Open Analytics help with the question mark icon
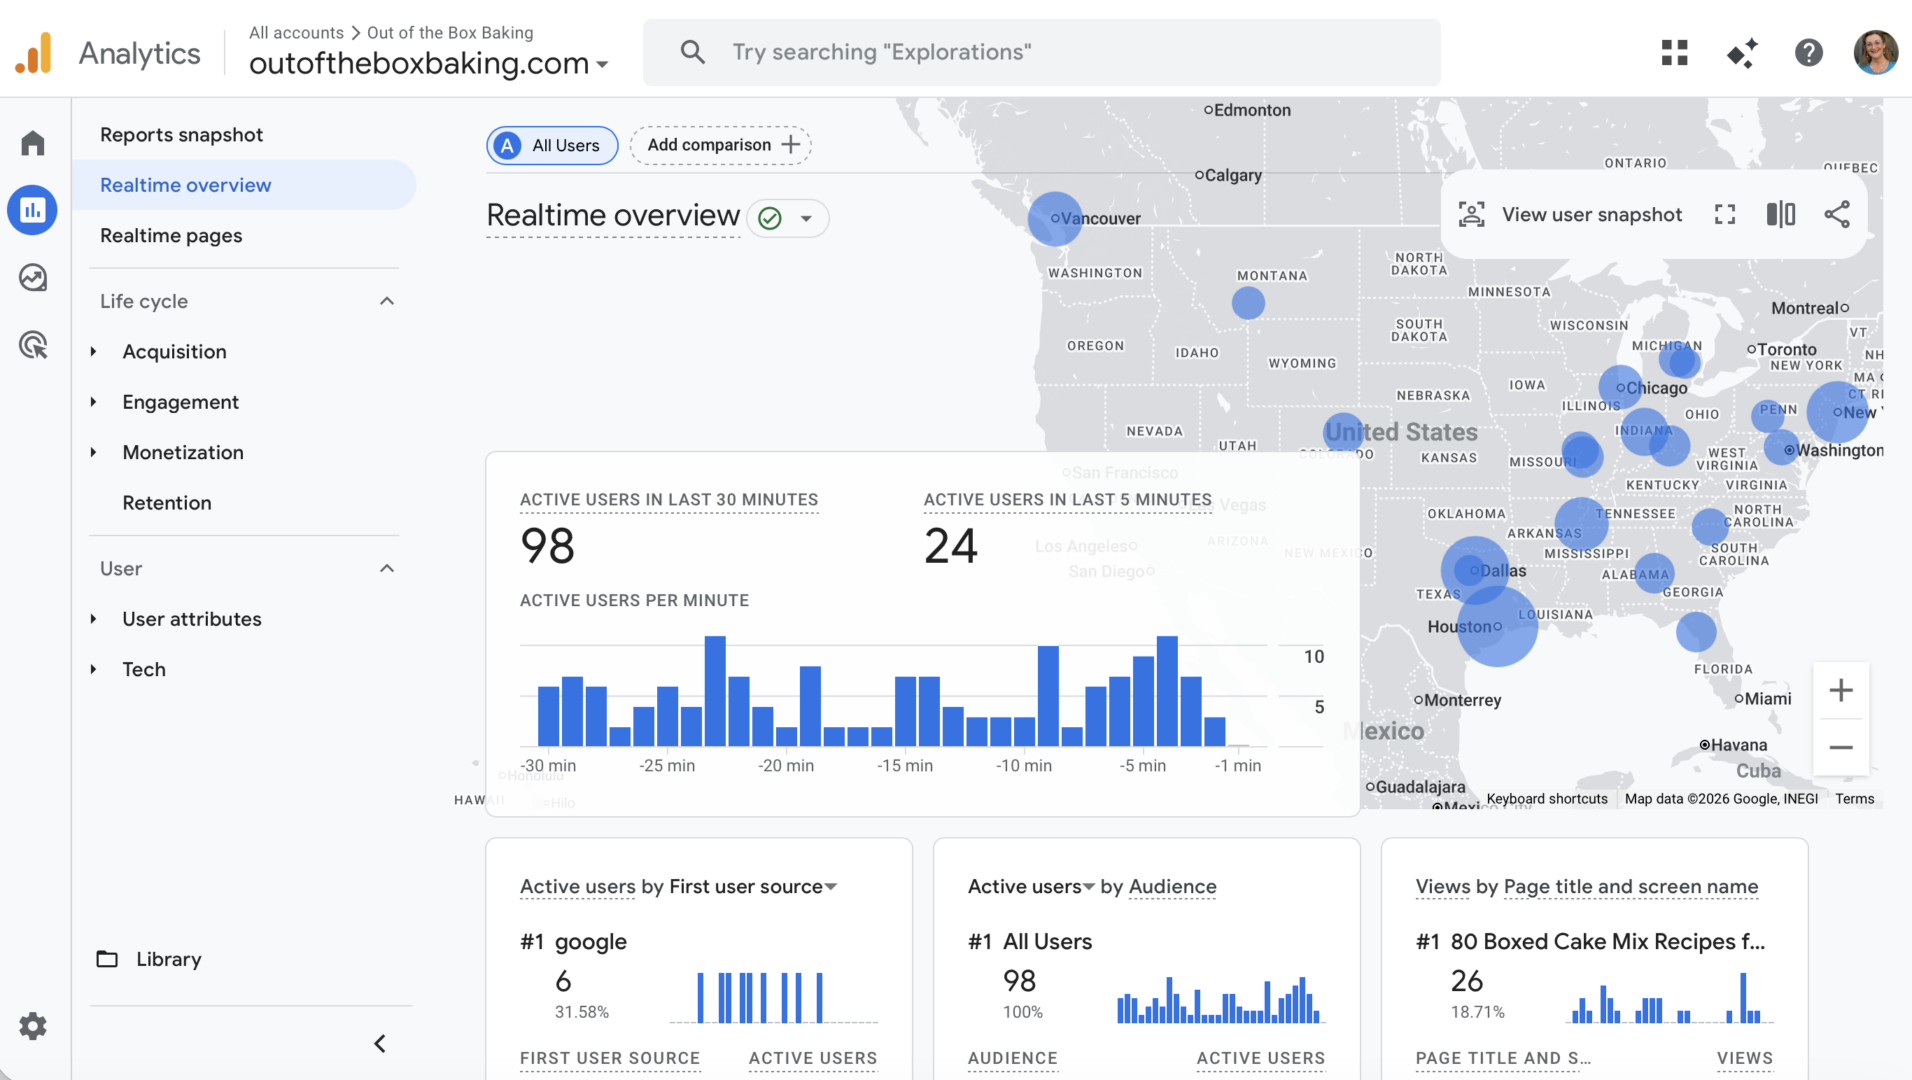This screenshot has height=1080, width=1912. (1808, 52)
